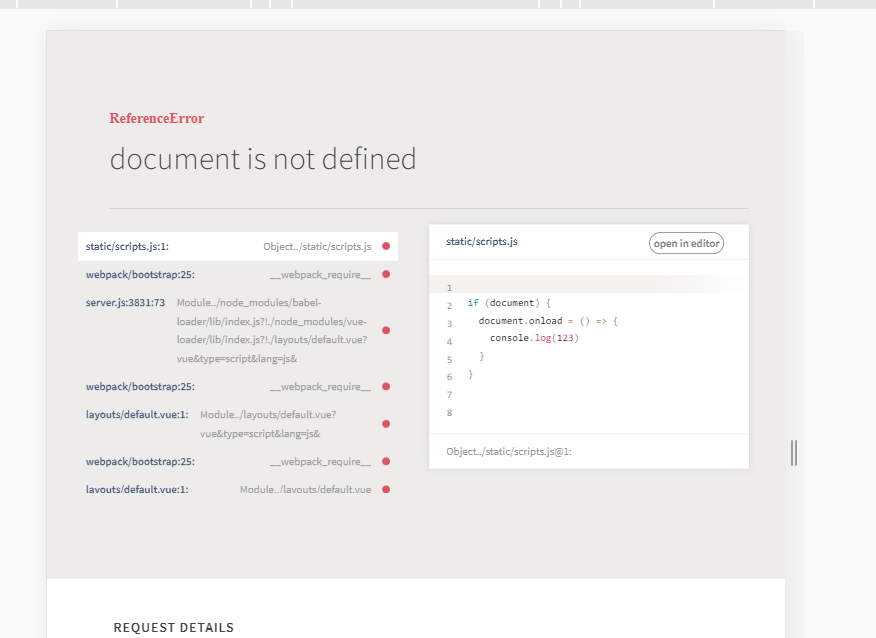Open static/scripts.js in editor
The image size is (876, 638).
click(x=686, y=243)
